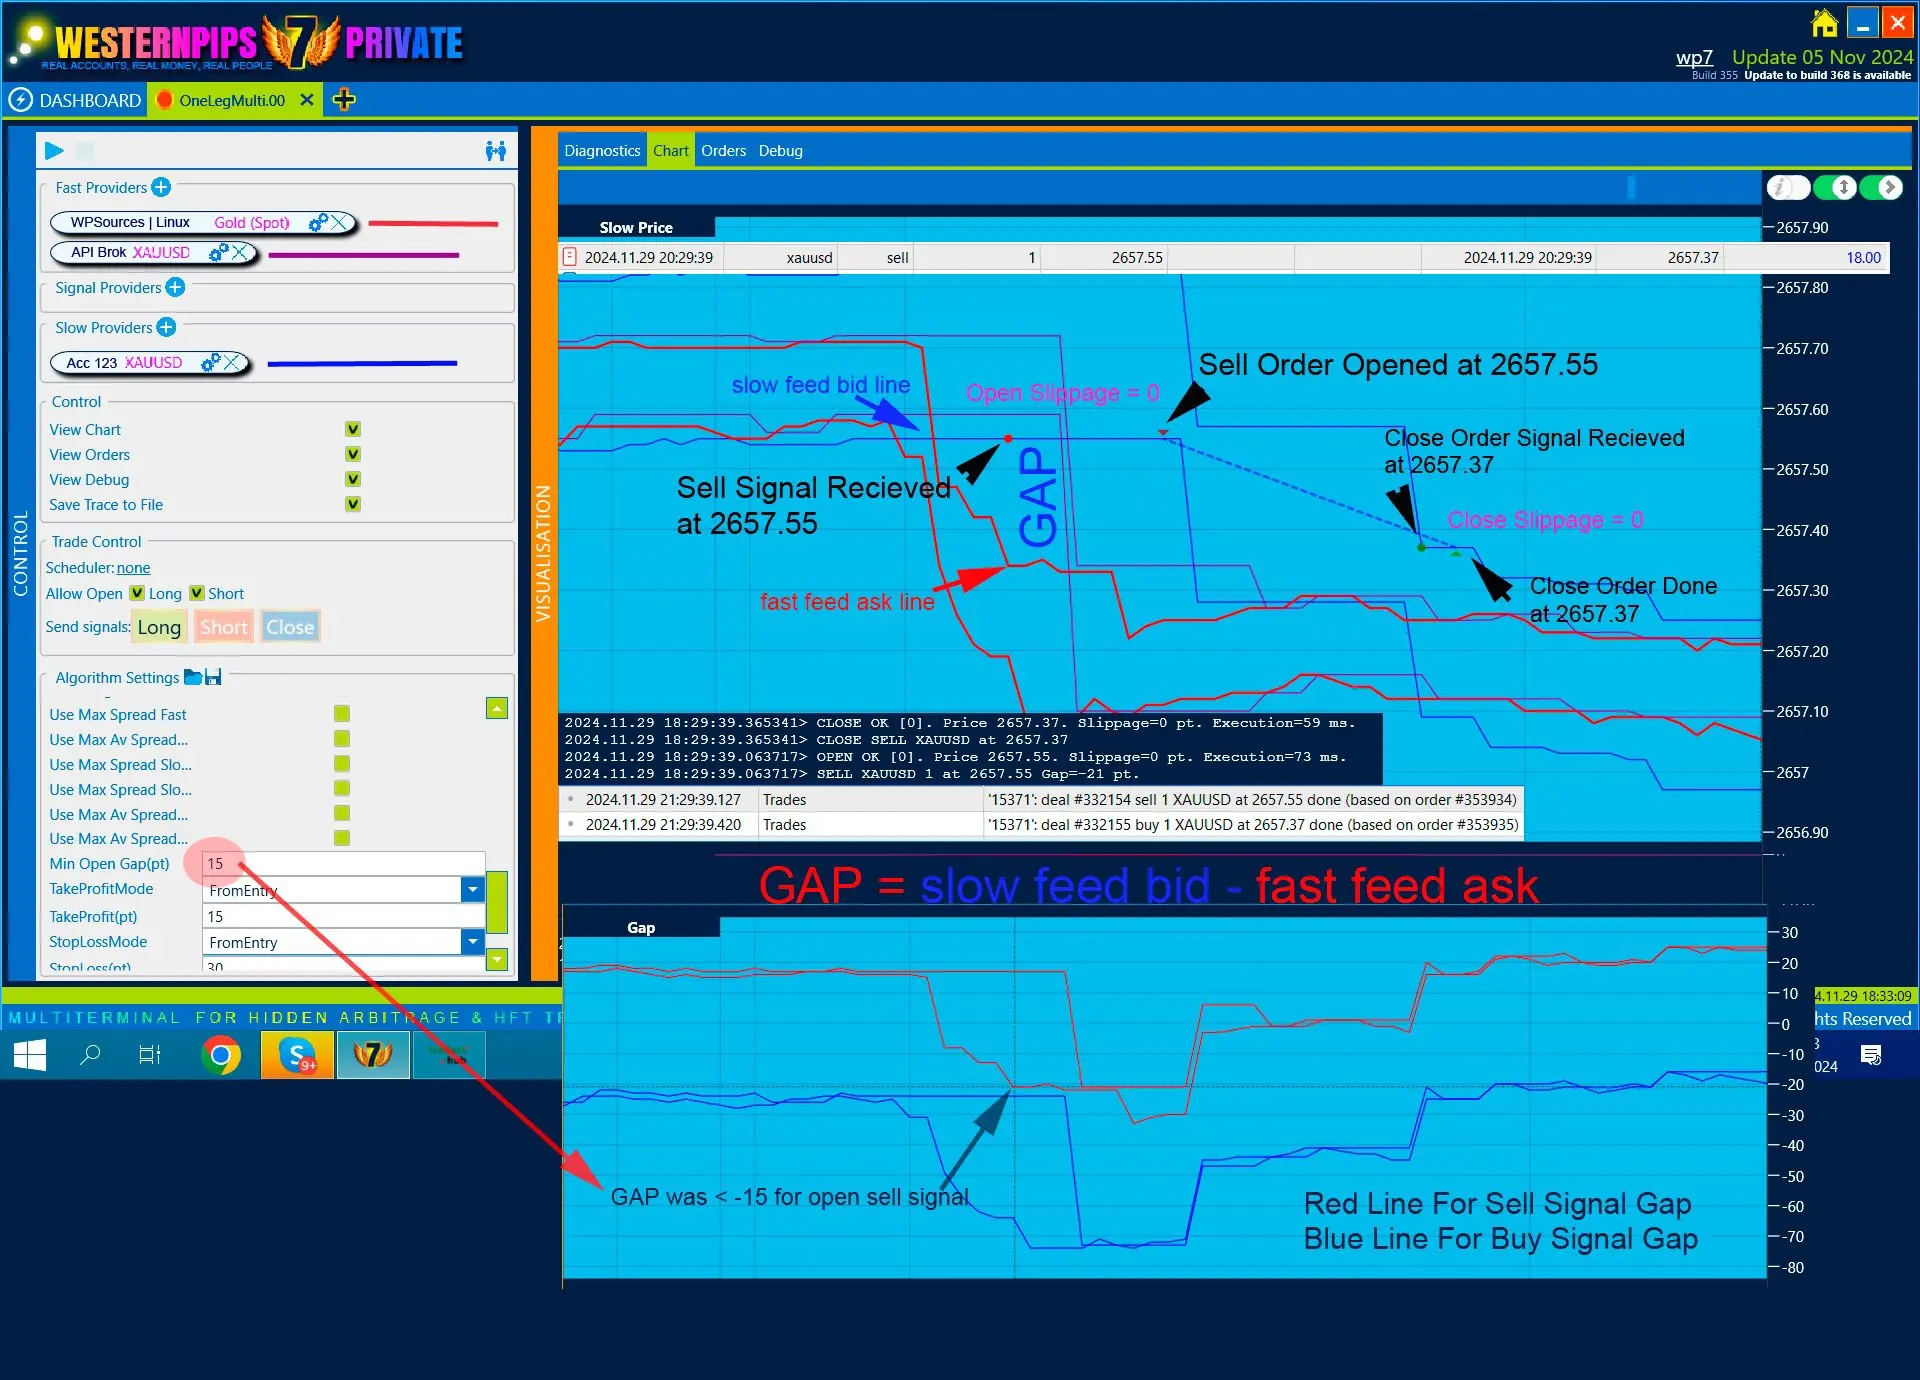Screen dimensions: 1920x1380
Task: Open Google Chrome from the taskbar
Action: (221, 1055)
